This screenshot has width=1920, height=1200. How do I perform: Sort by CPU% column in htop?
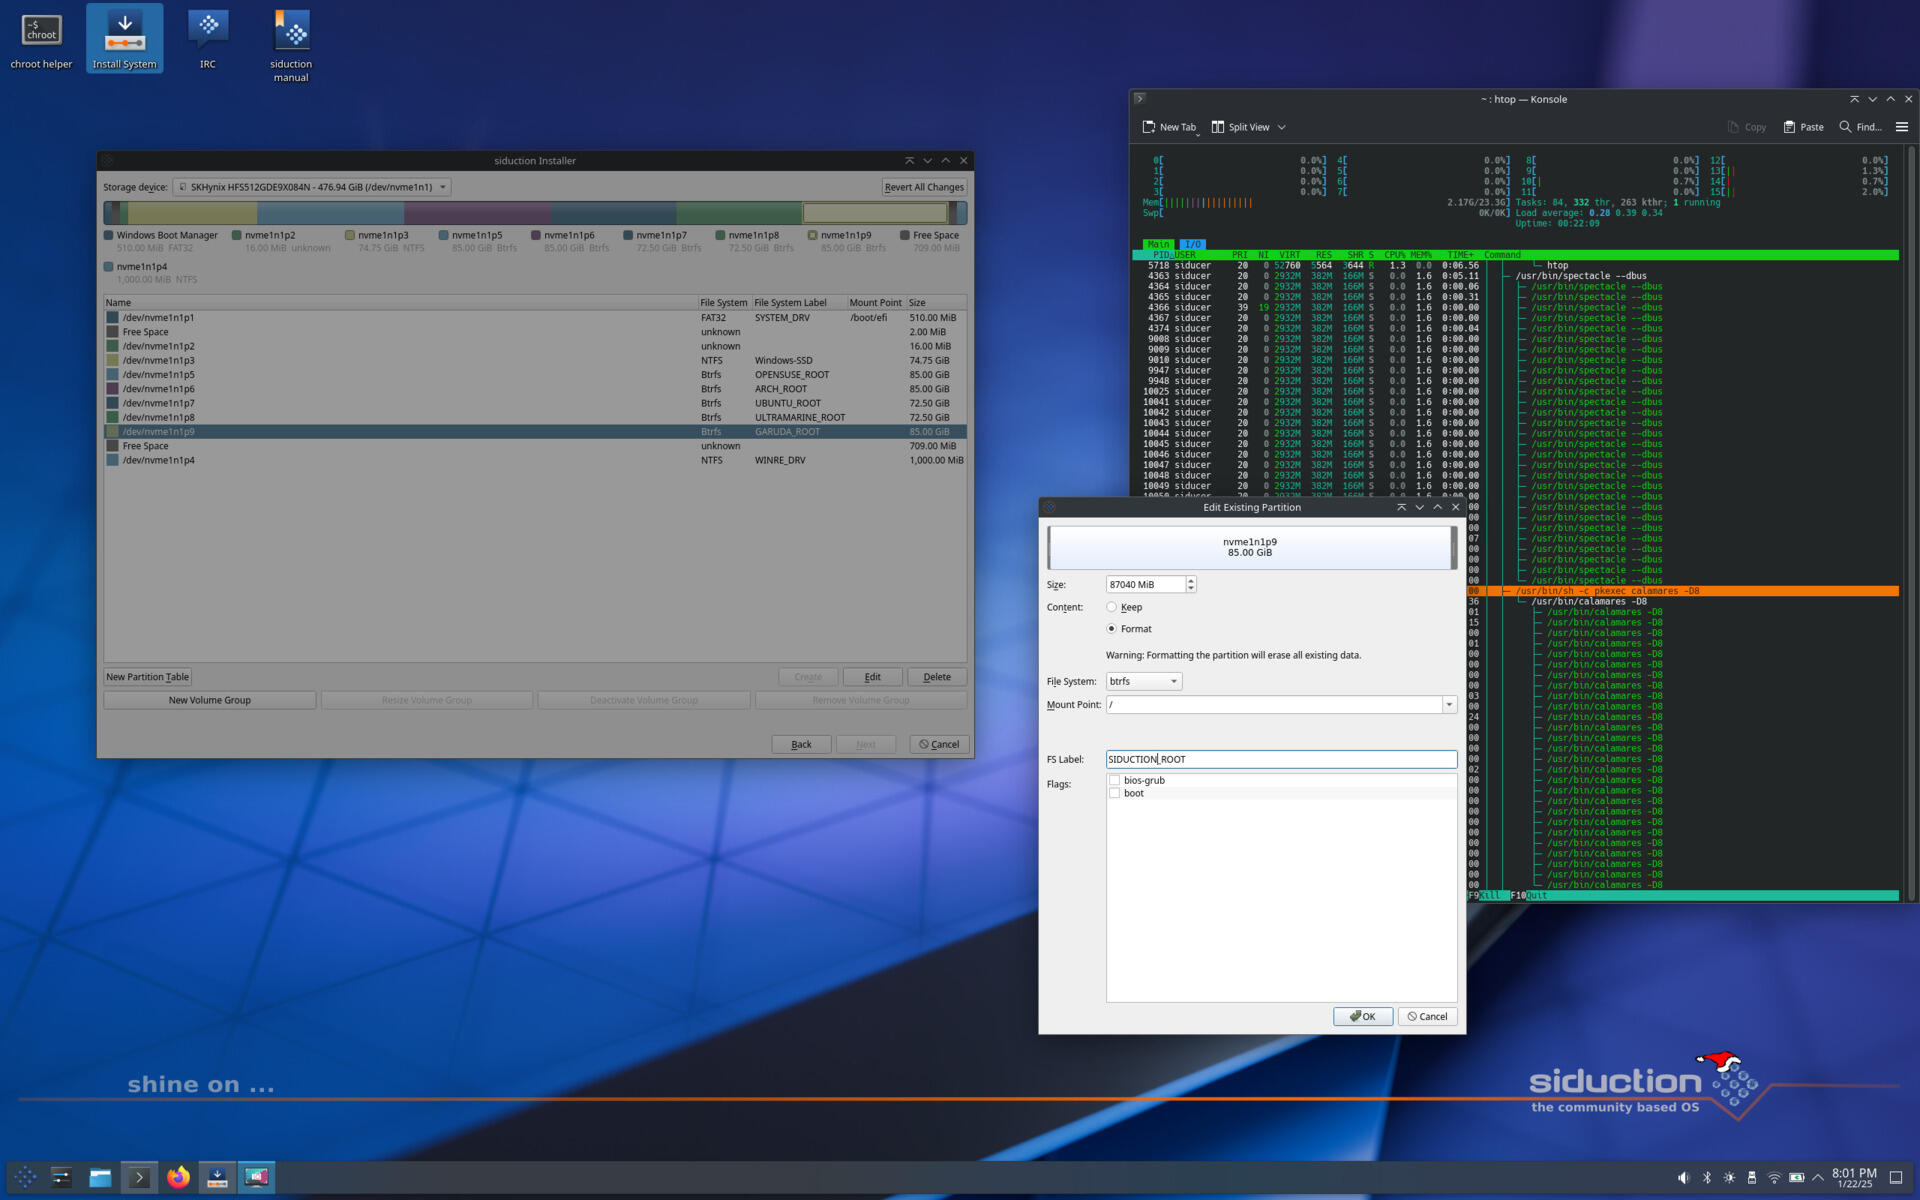(x=1395, y=255)
